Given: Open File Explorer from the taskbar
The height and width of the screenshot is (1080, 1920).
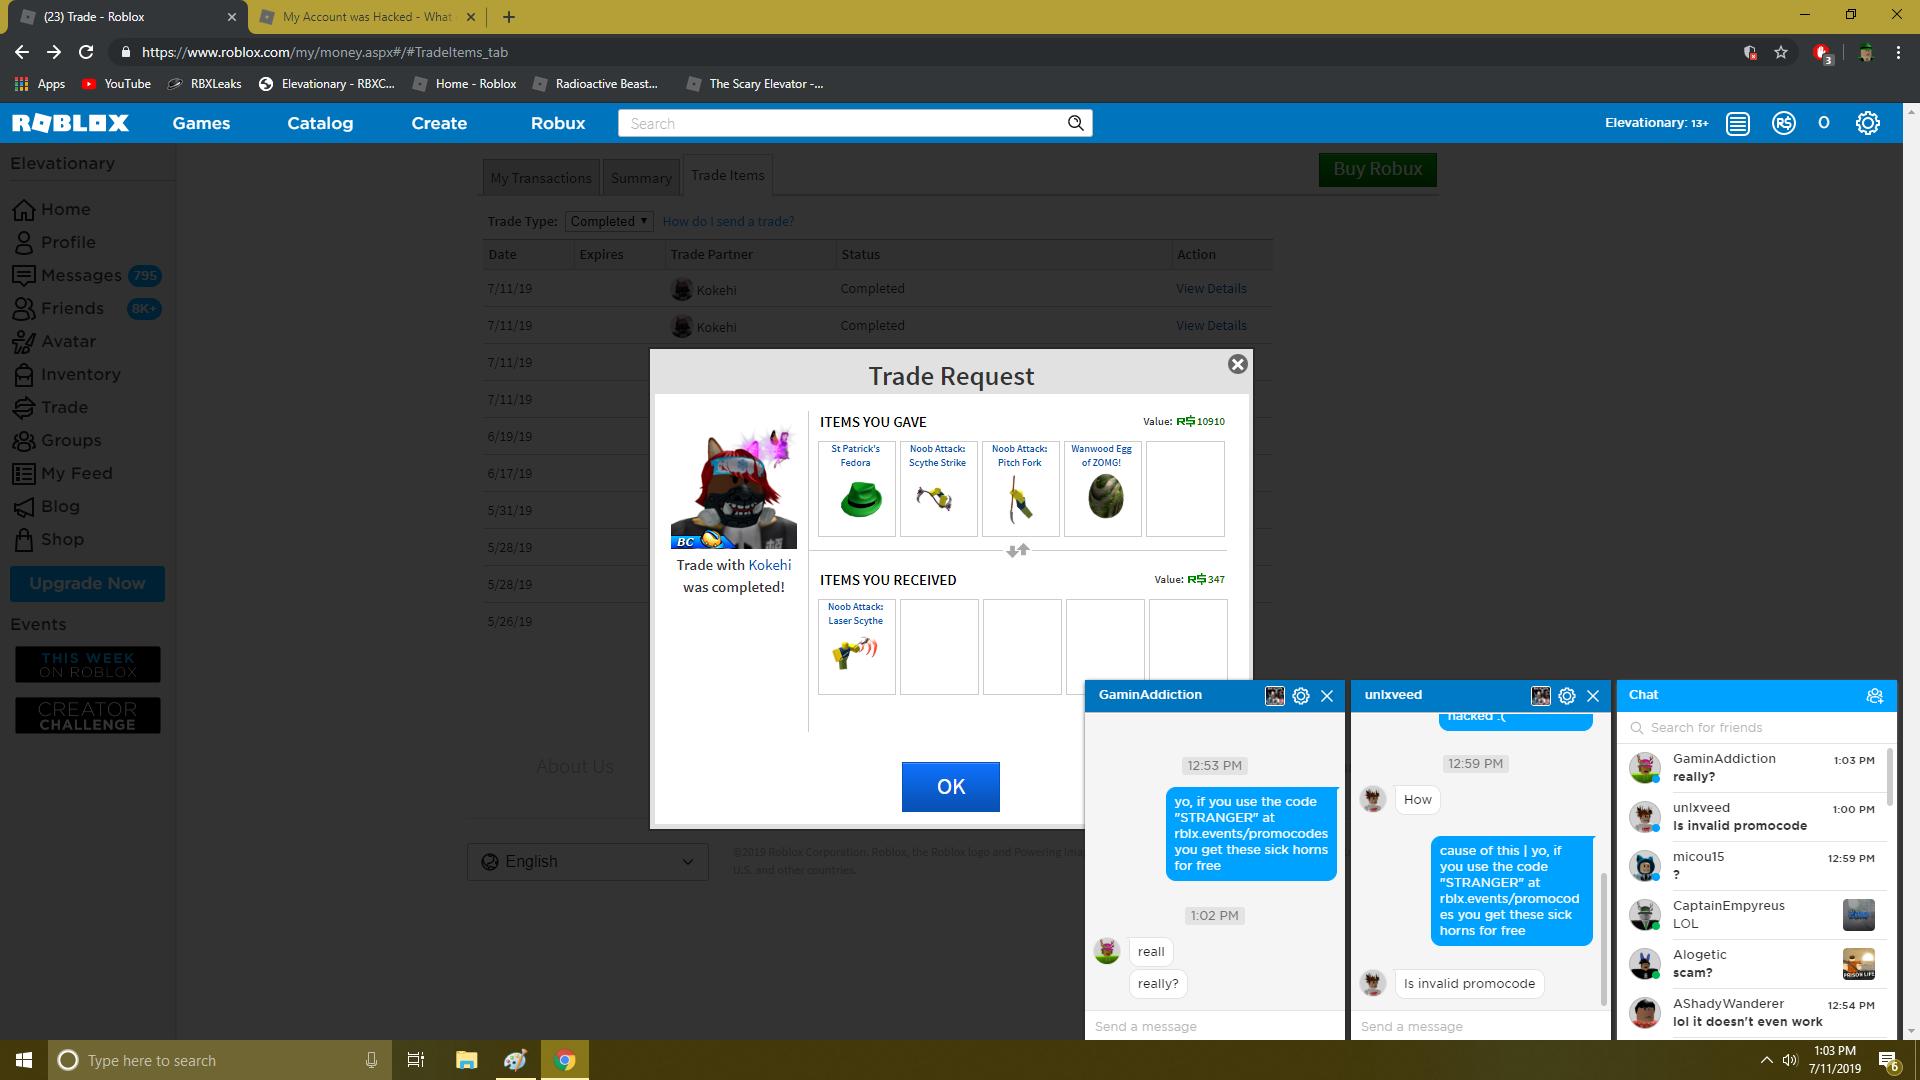Looking at the screenshot, I should click(466, 1060).
